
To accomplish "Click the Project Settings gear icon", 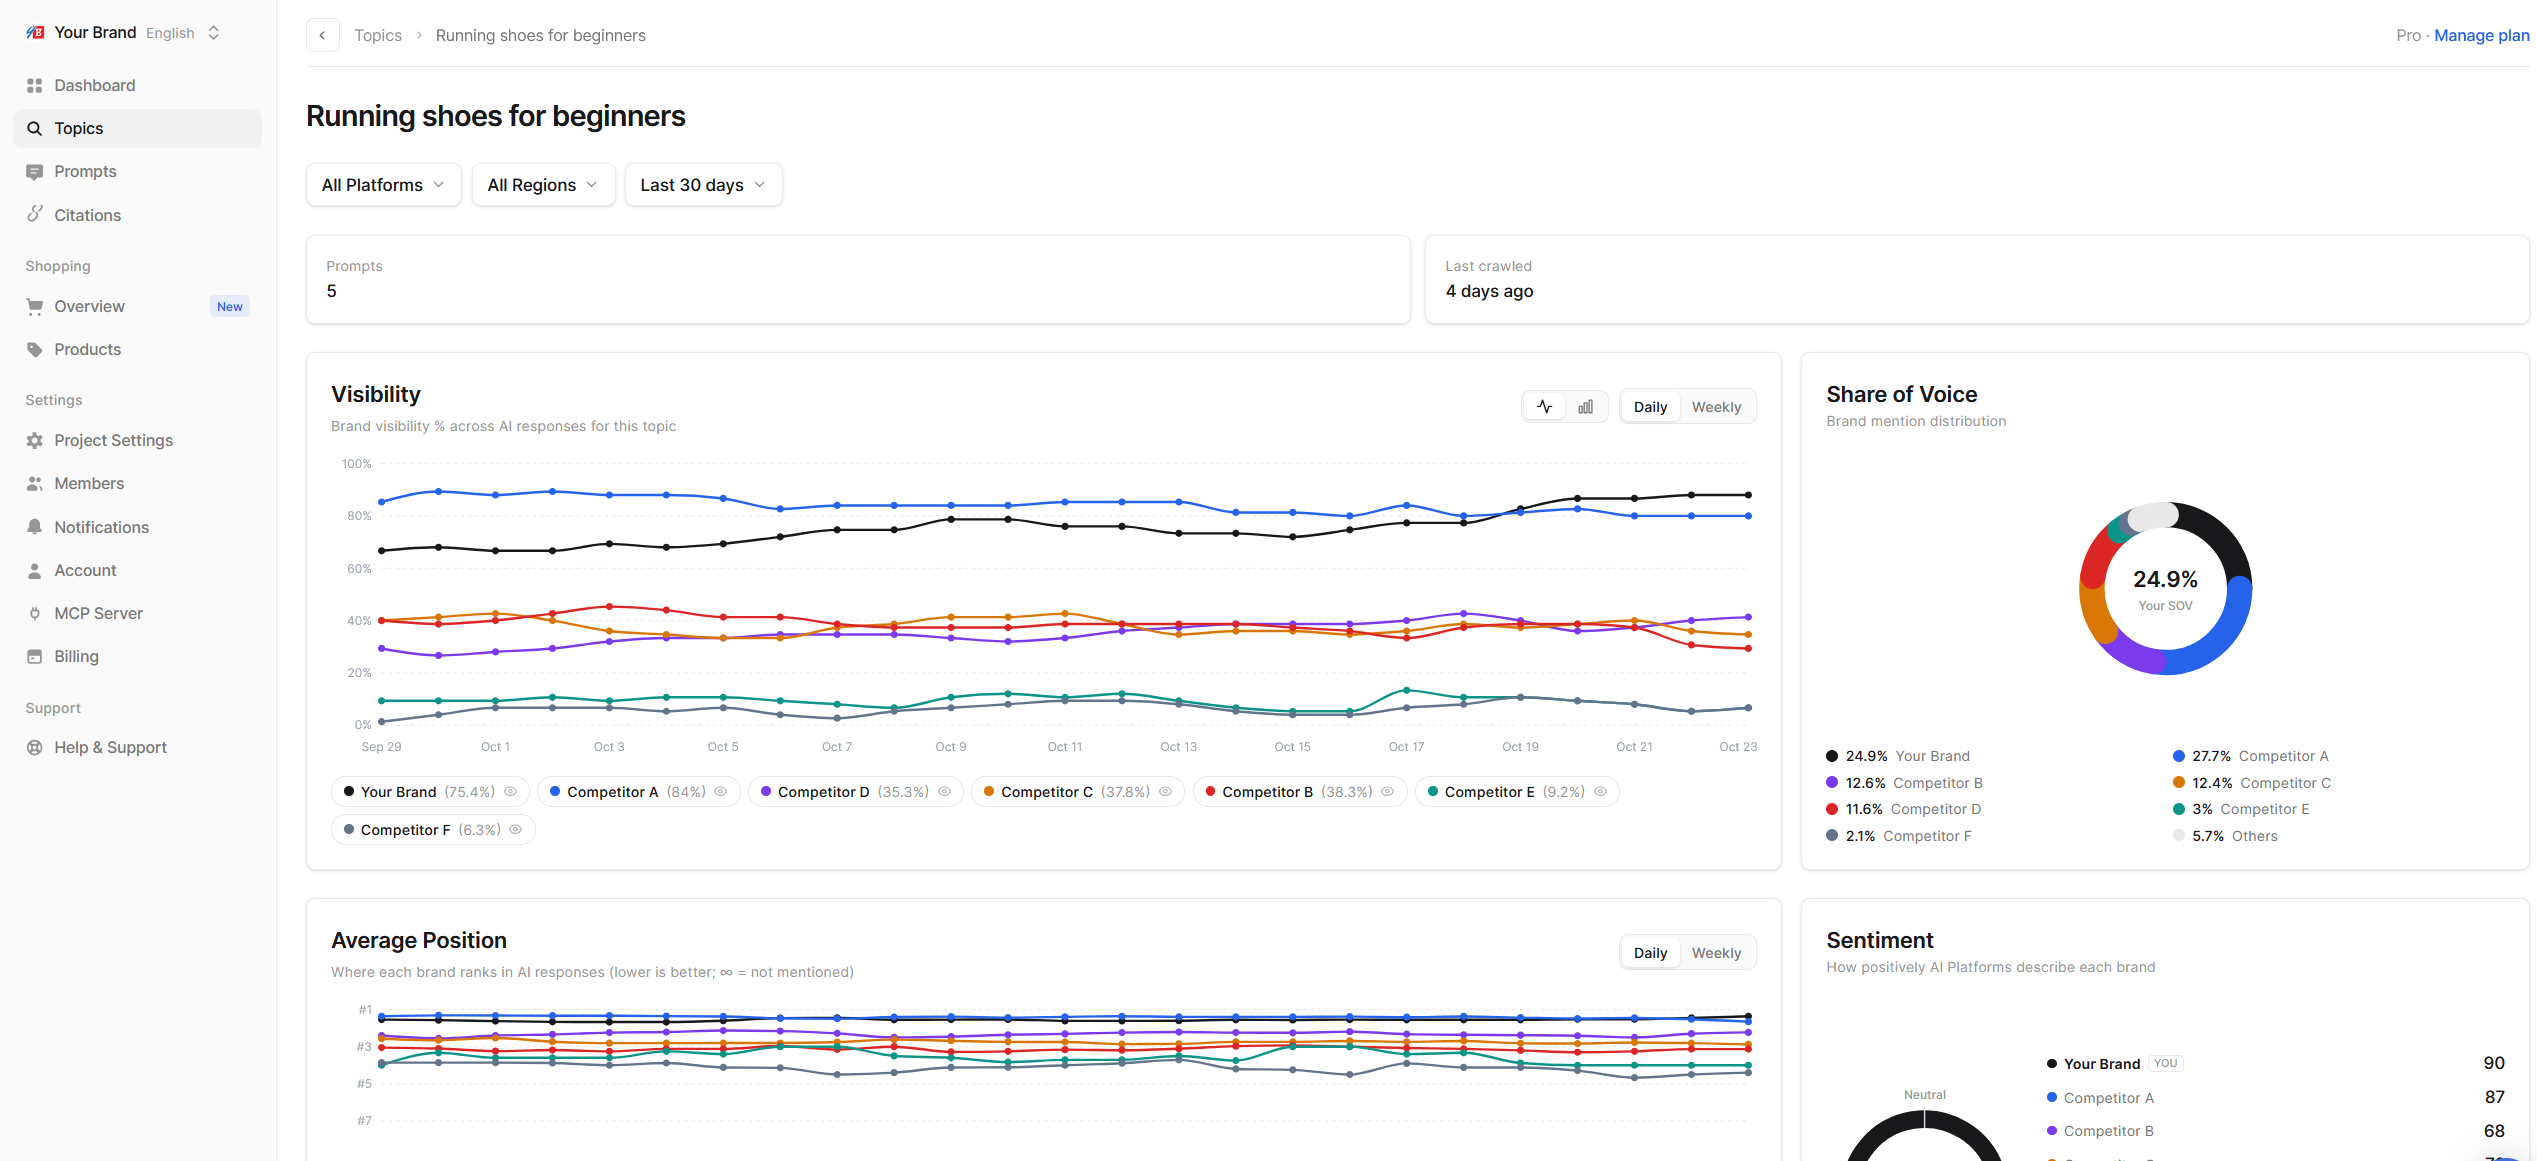I will (35, 440).
